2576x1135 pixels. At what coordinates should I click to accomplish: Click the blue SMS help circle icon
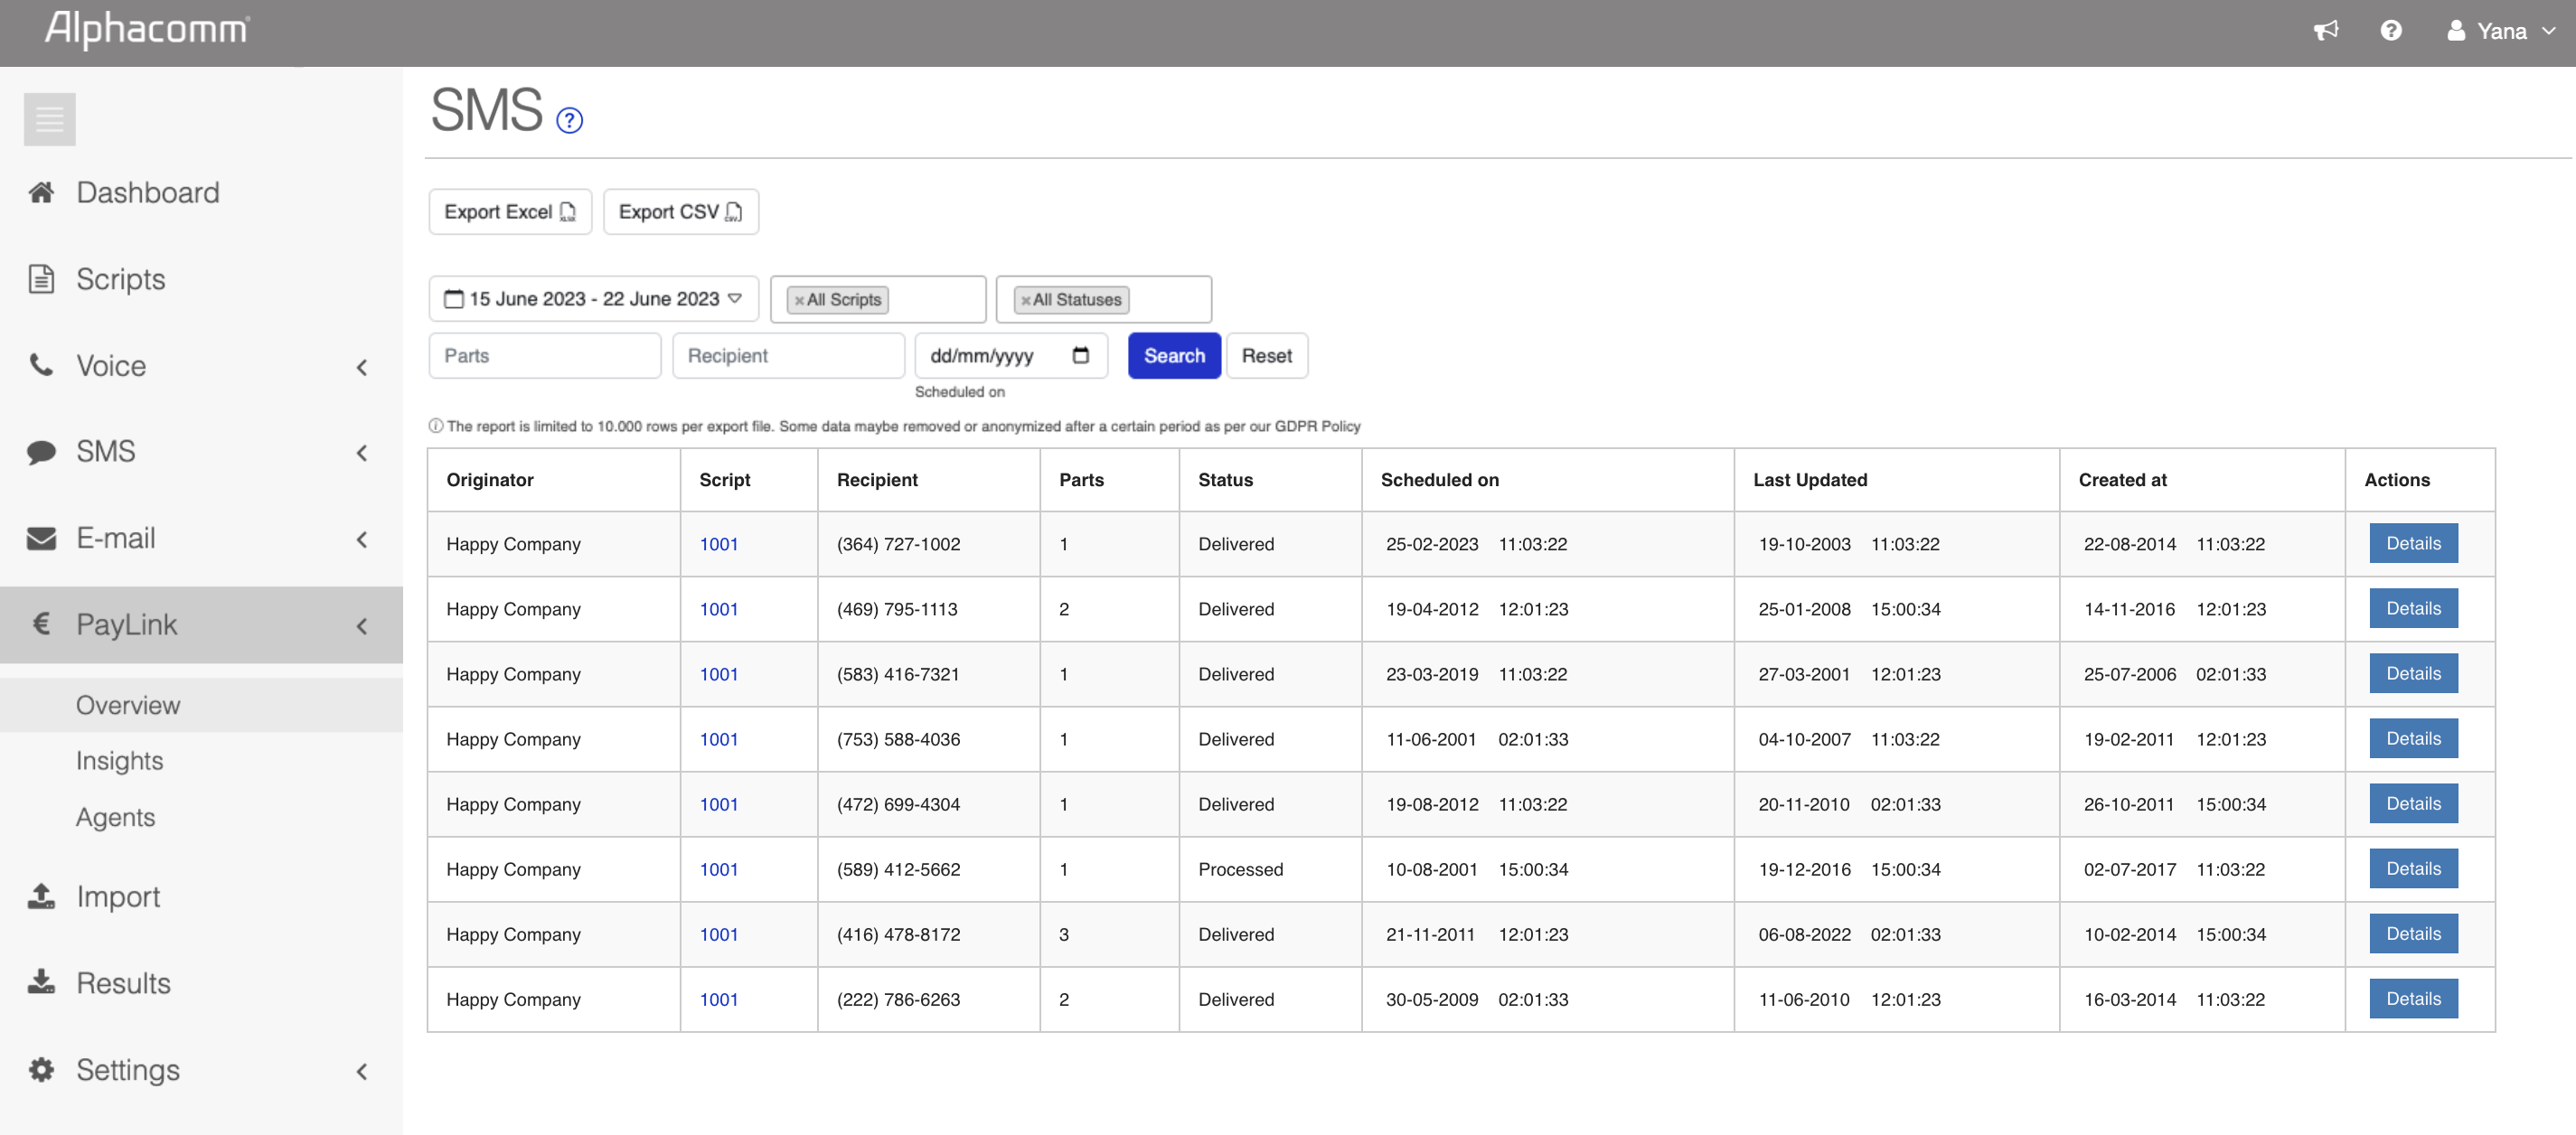(x=569, y=121)
